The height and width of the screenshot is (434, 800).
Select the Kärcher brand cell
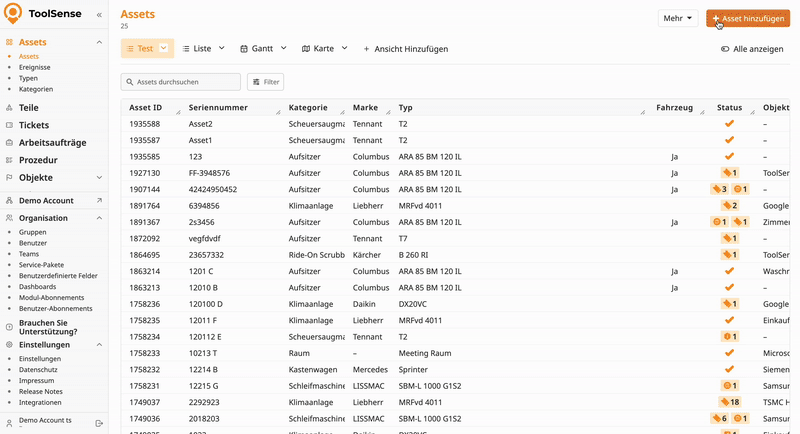[x=366, y=255]
